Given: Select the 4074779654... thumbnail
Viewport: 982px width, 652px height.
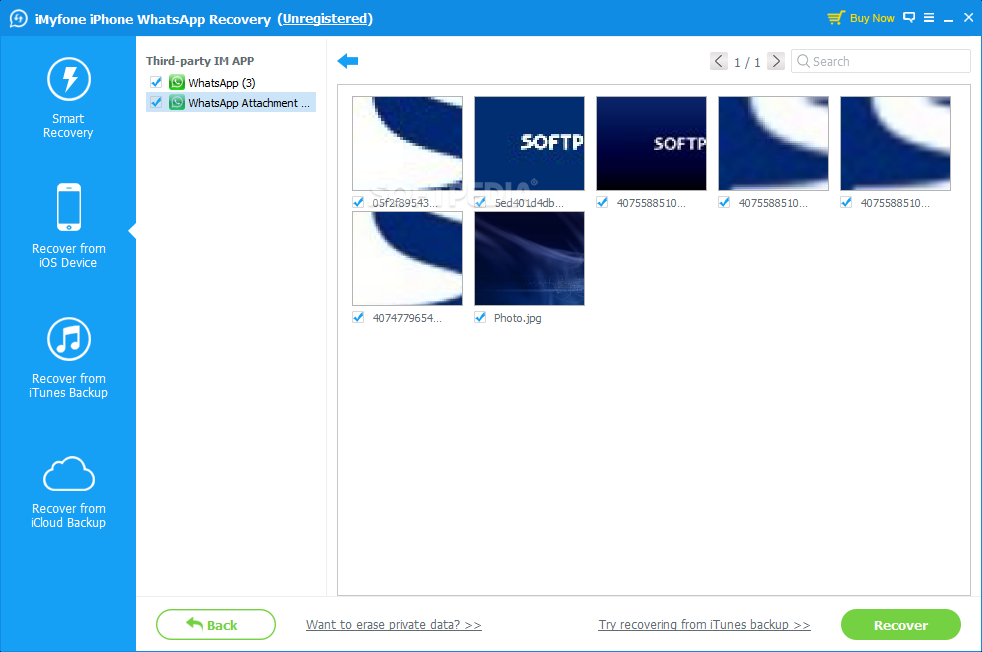Looking at the screenshot, I should click(407, 259).
